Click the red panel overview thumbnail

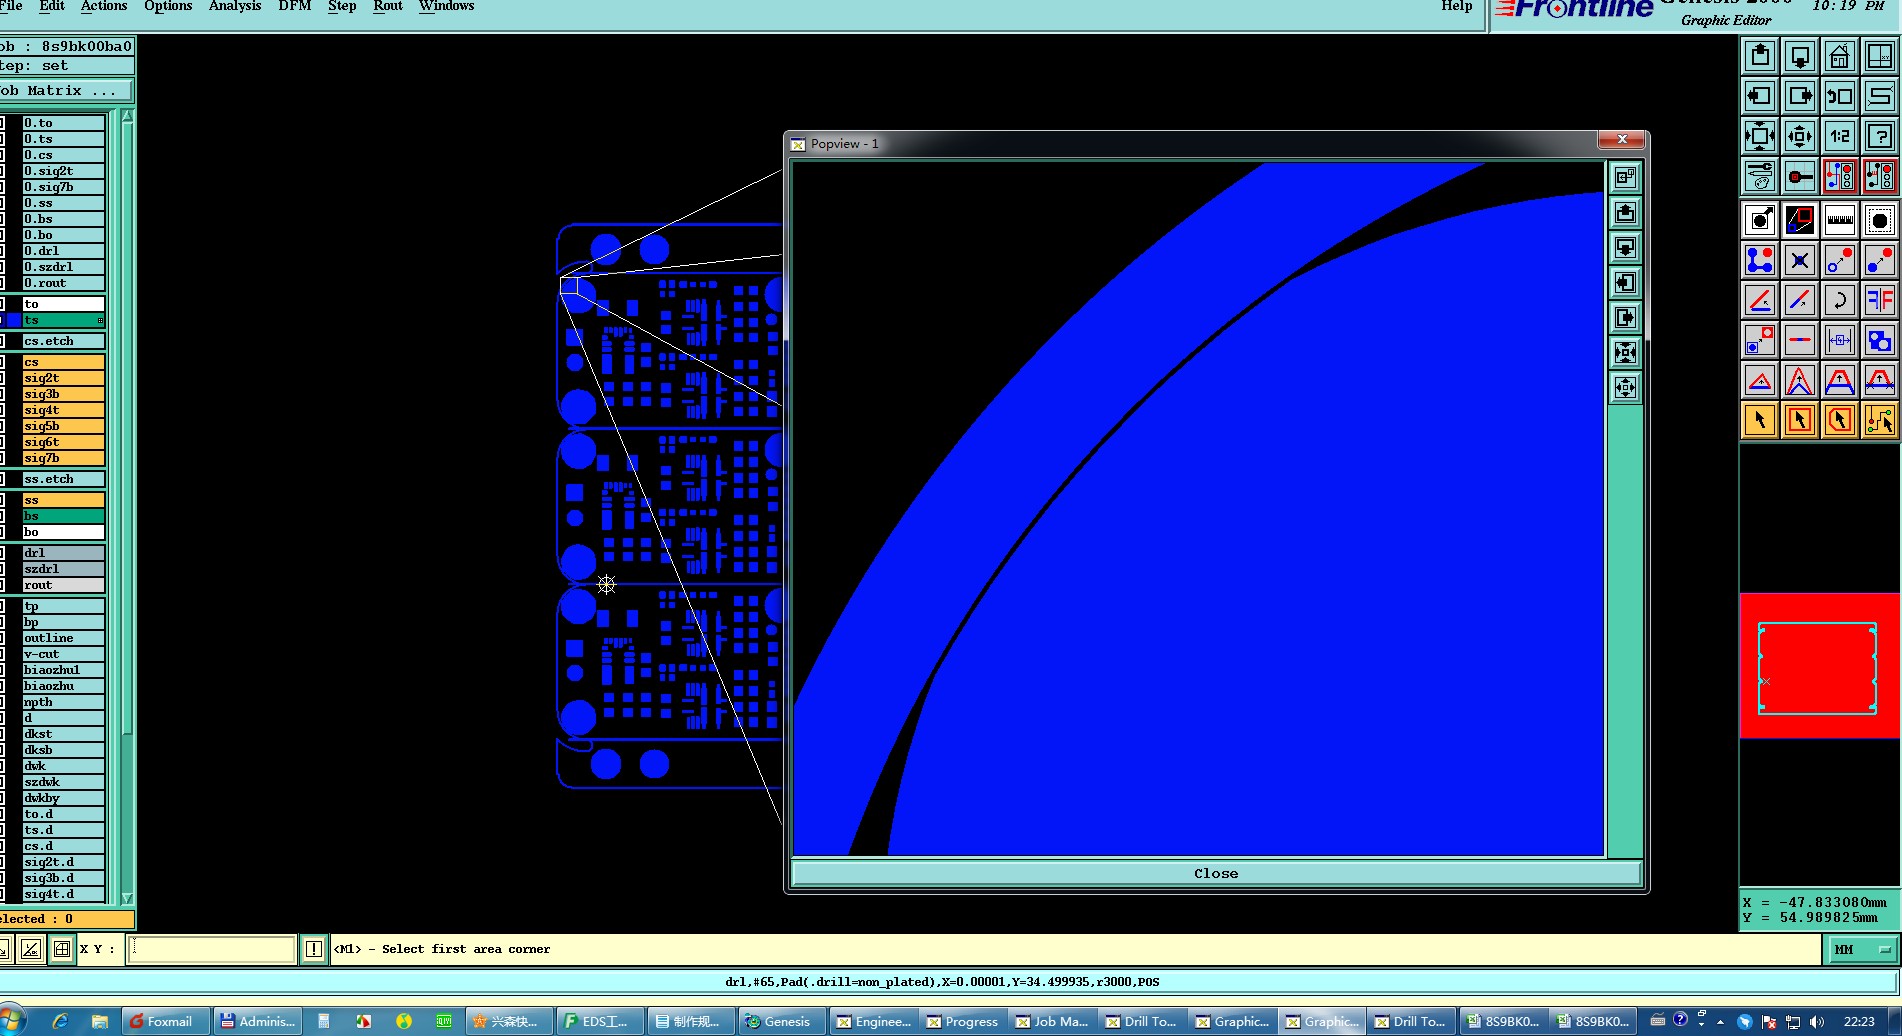[1819, 666]
